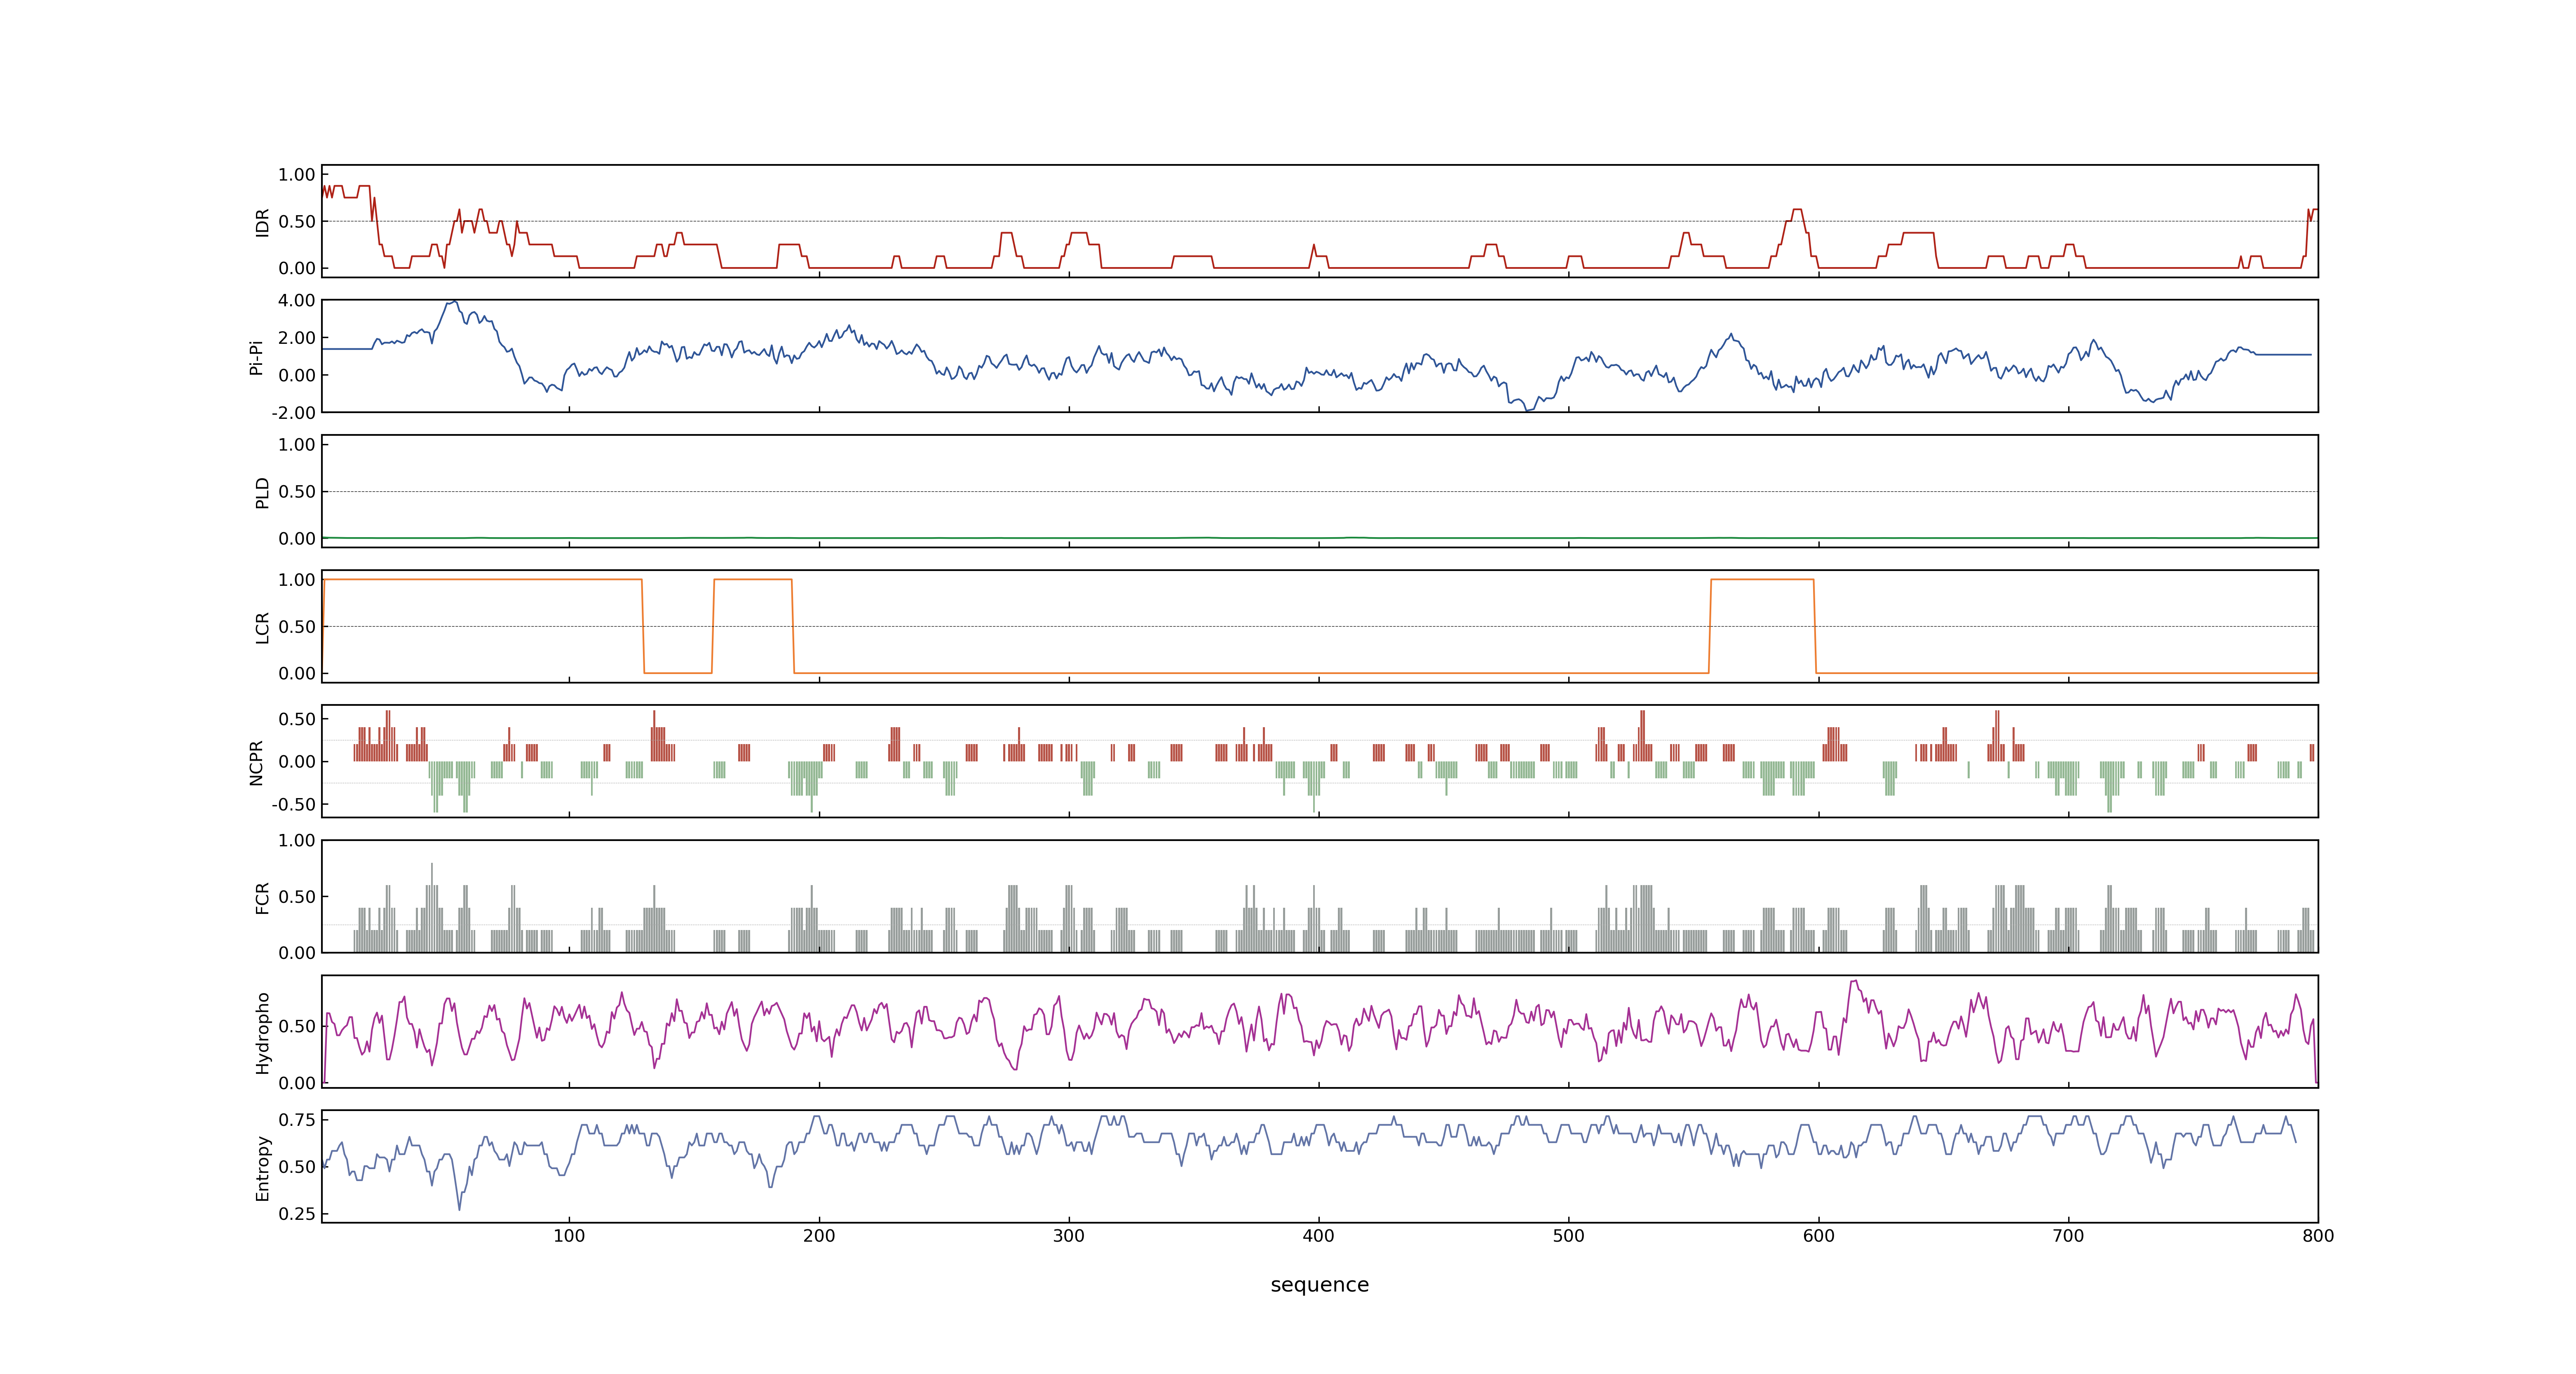
Task: Click the 400 x-axis tick label
Action: click(x=1319, y=1236)
